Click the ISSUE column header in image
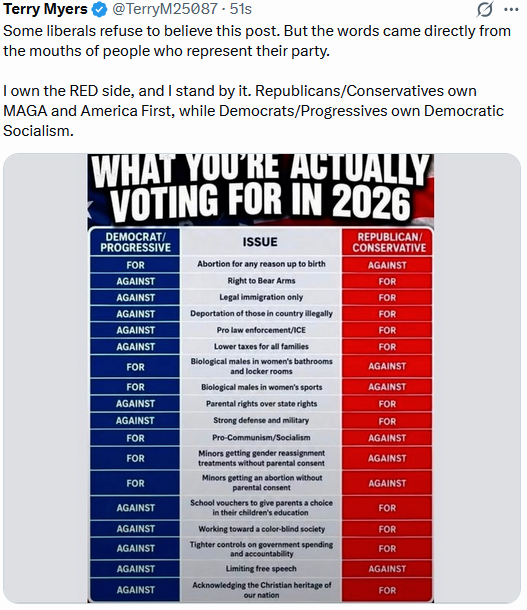Image resolution: width=527 pixels, height=610 pixels. [x=260, y=242]
